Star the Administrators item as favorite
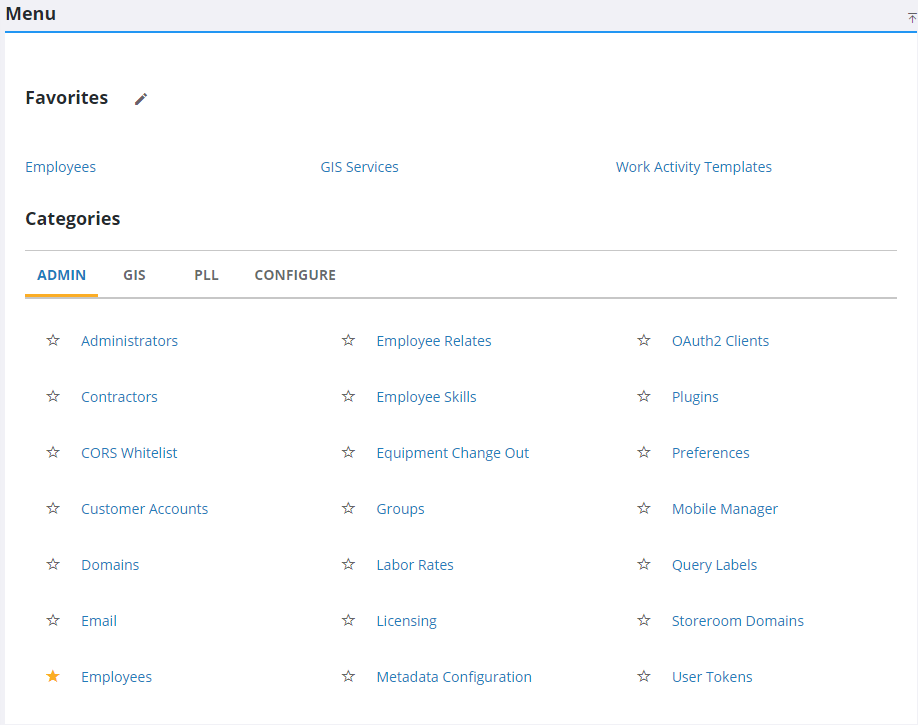Screen dimensions: 918x725 (53, 341)
